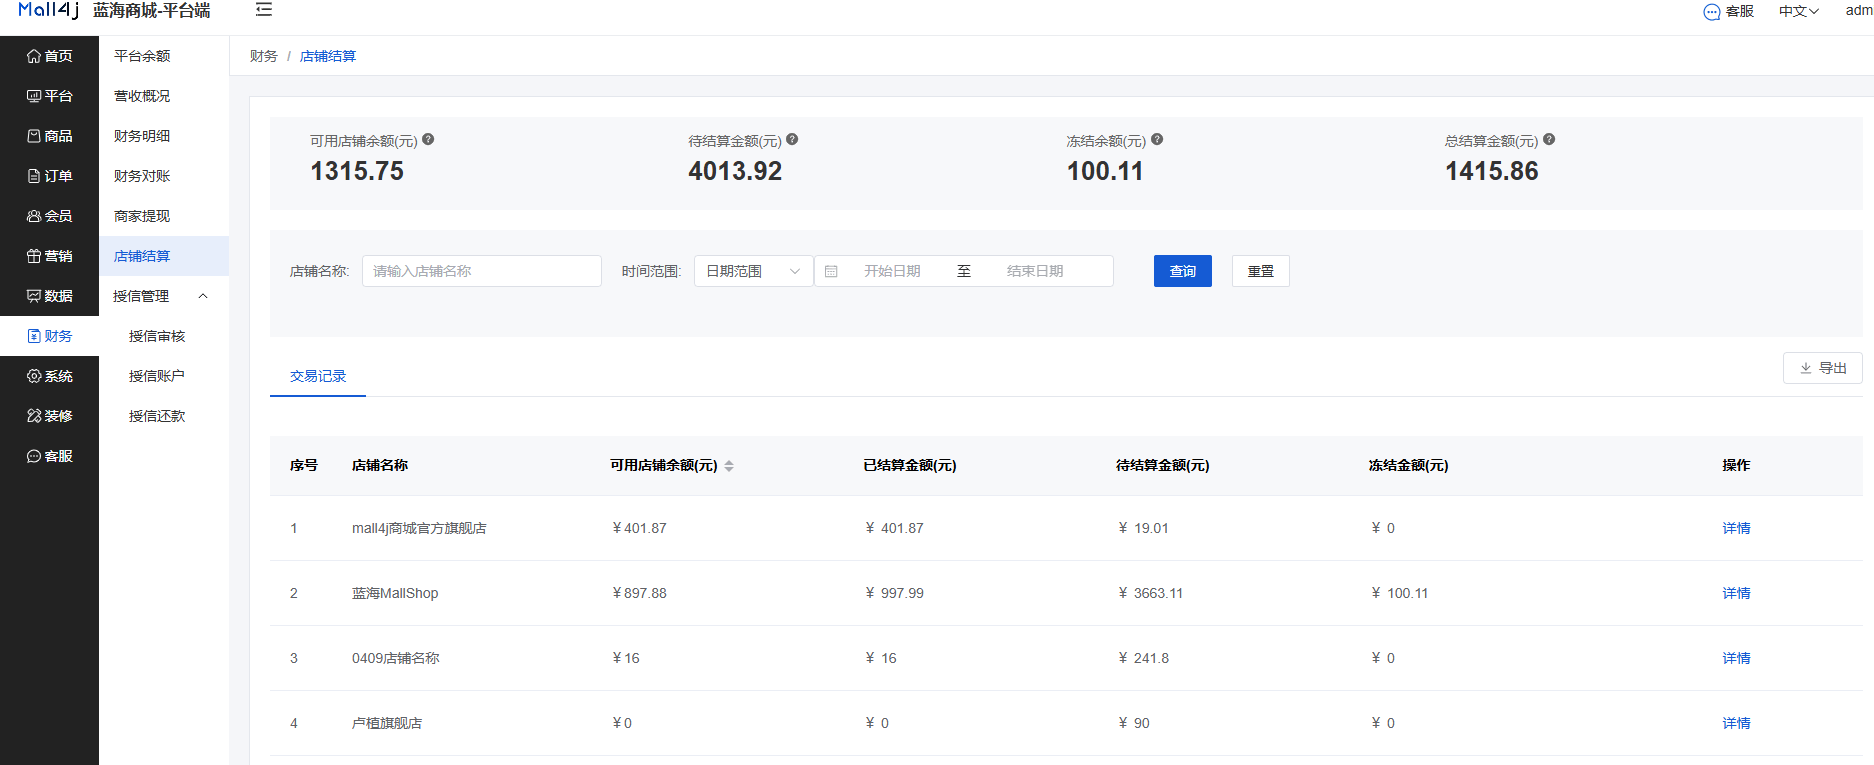Open the 日期范围 dropdown
1874x765 pixels.
(754, 271)
